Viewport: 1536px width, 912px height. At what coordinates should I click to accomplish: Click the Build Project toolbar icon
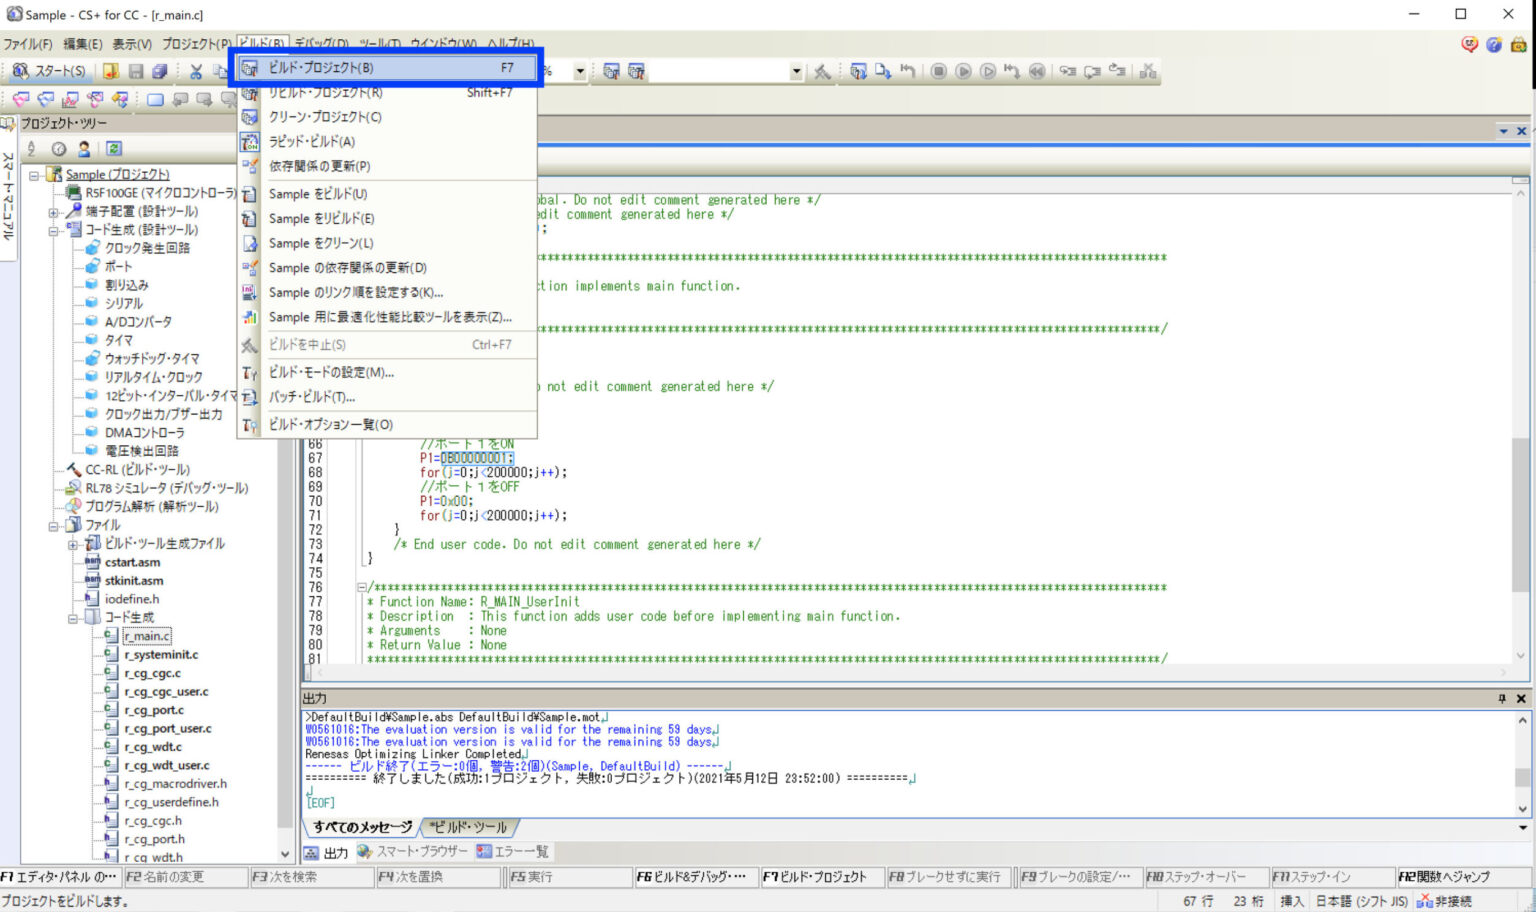(611, 70)
